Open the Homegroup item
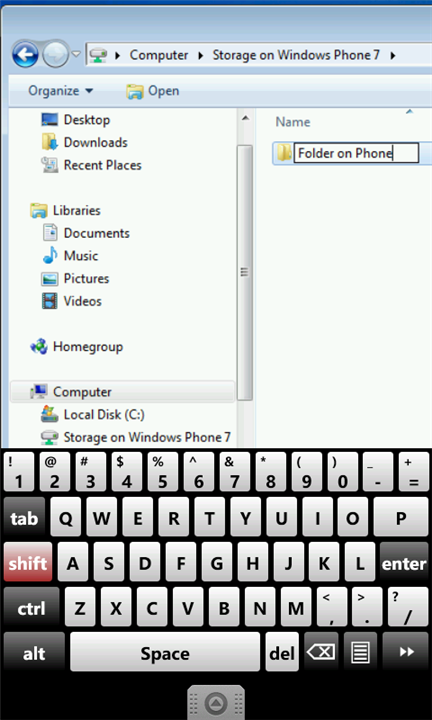Image resolution: width=432 pixels, height=720 pixels. (x=77, y=347)
